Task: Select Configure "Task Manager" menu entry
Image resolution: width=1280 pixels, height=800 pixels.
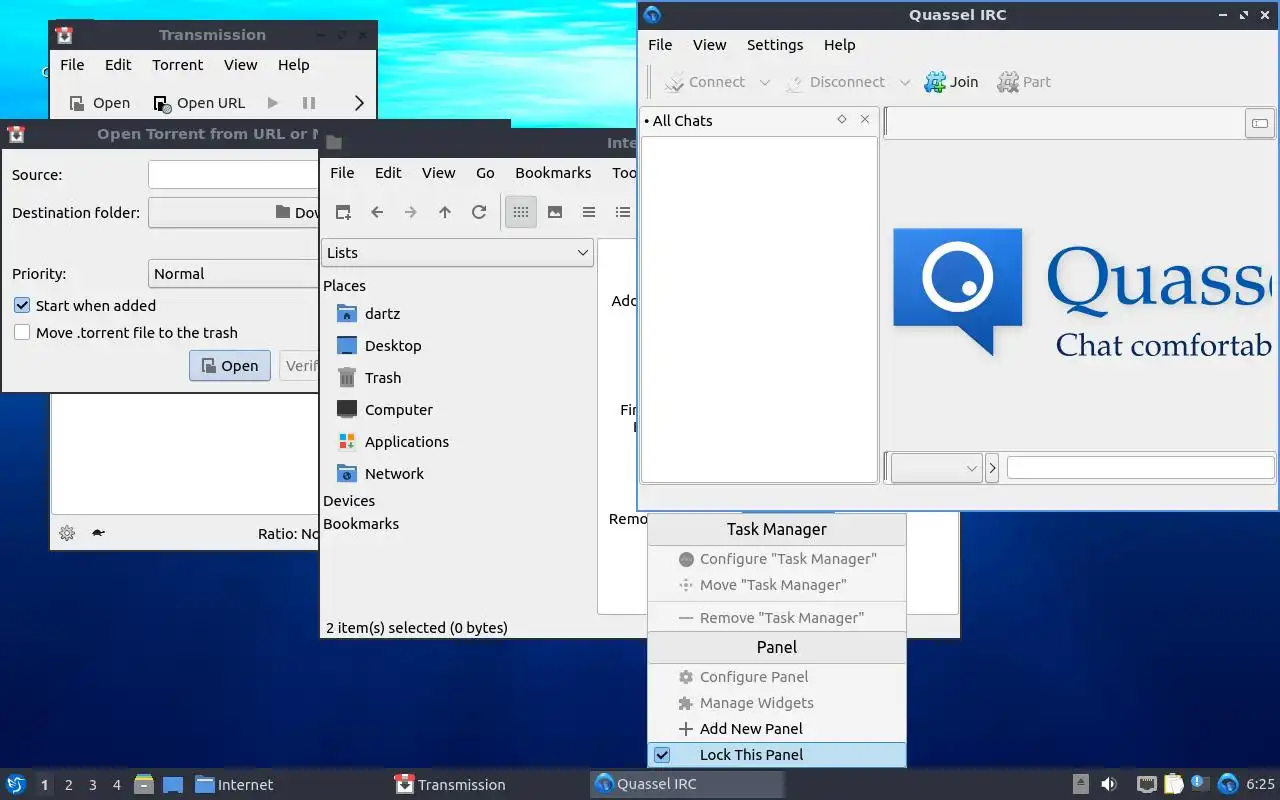Action: [x=777, y=559]
